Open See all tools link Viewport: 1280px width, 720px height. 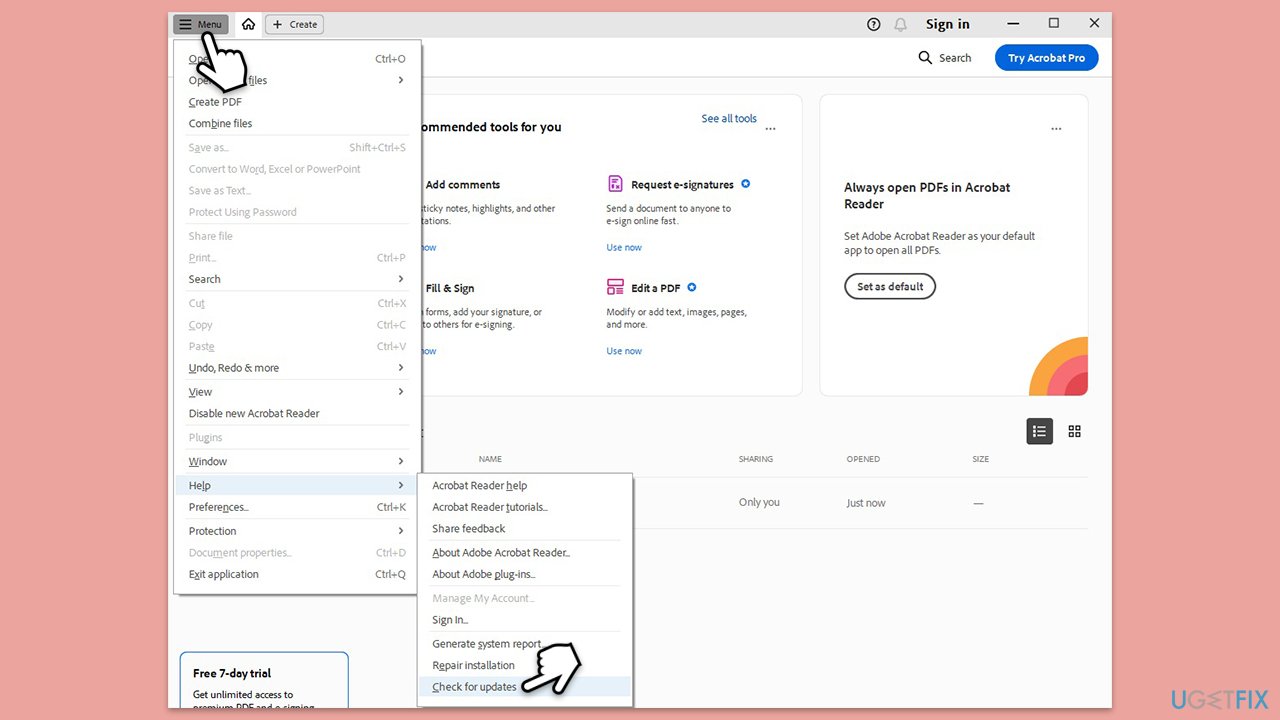729,118
